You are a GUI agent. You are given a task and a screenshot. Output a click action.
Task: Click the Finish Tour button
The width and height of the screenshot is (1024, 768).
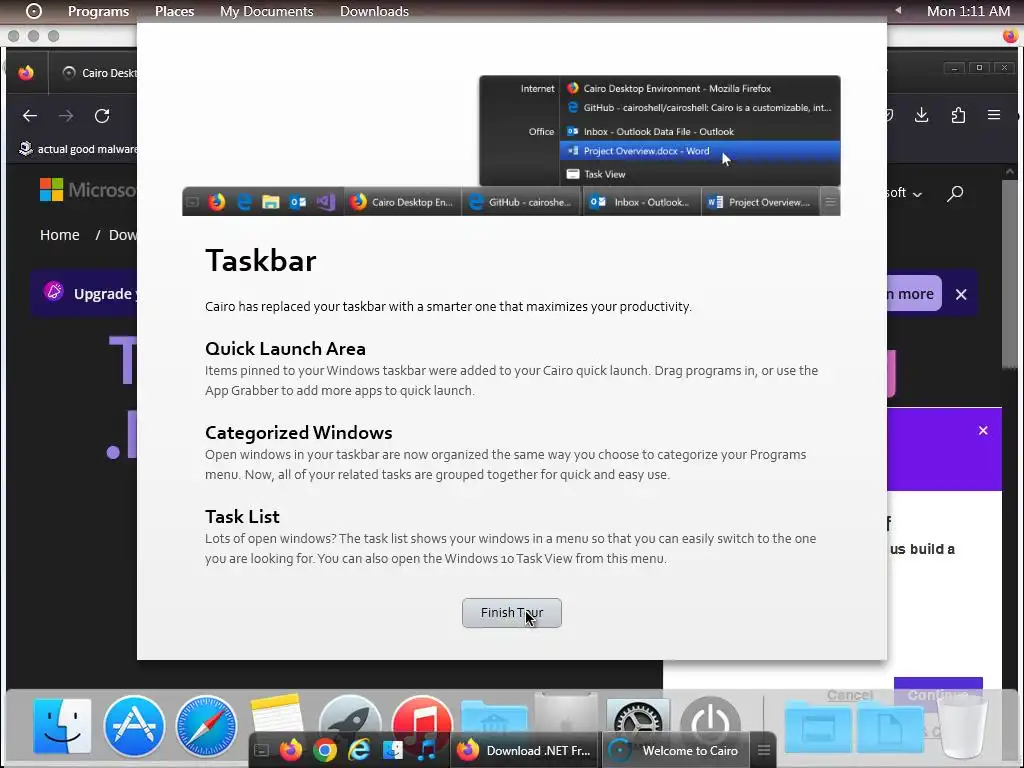click(511, 613)
